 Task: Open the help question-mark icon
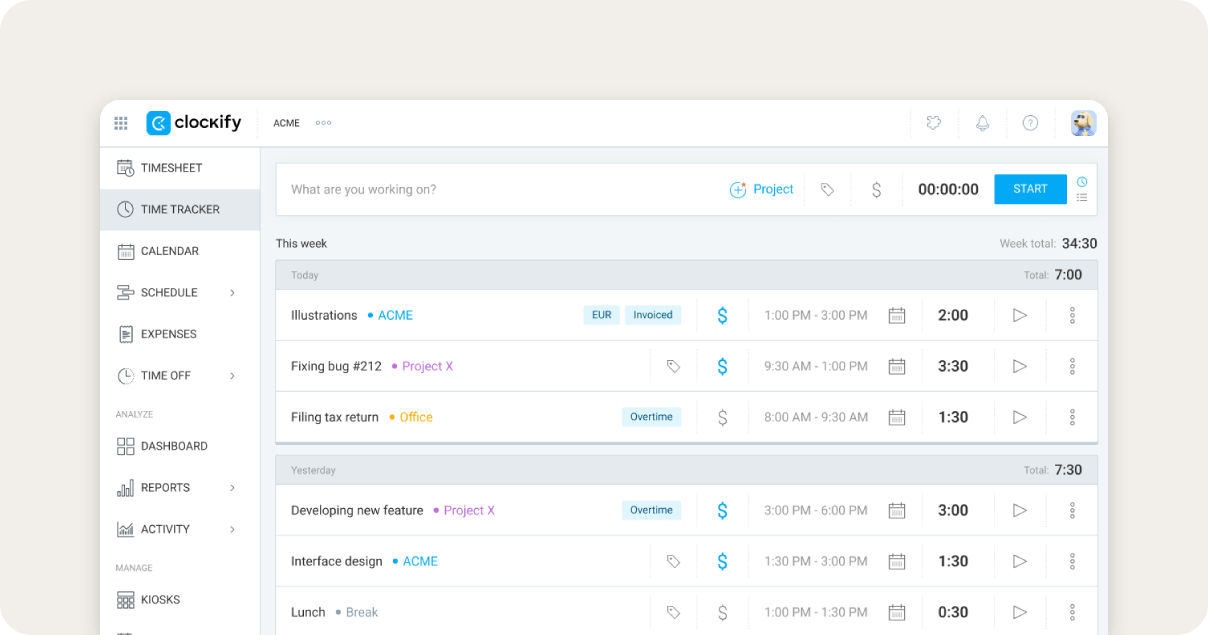(1030, 123)
